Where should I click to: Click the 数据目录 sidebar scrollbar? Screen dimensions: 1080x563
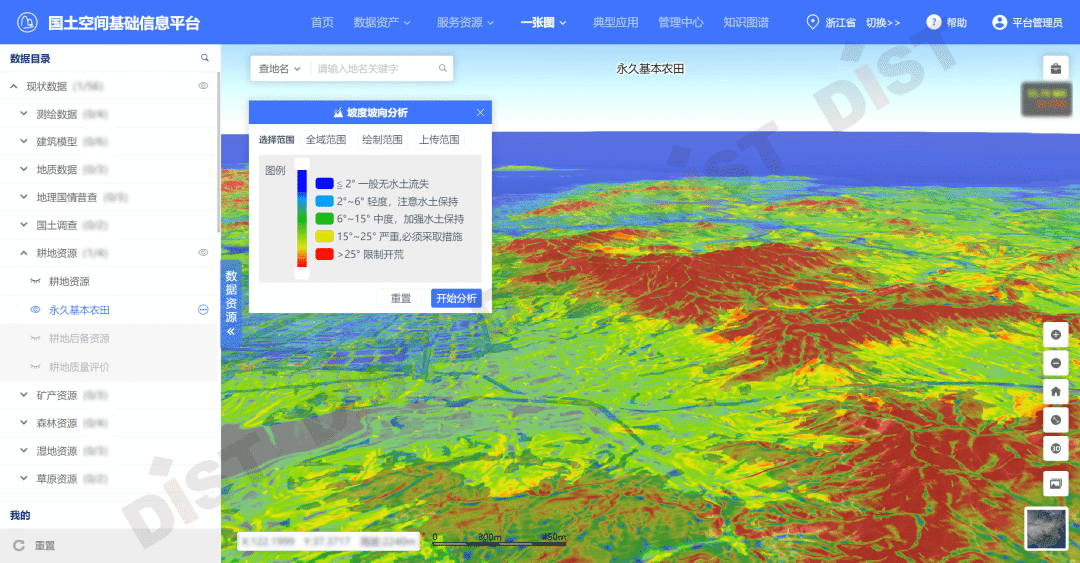[x=218, y=152]
